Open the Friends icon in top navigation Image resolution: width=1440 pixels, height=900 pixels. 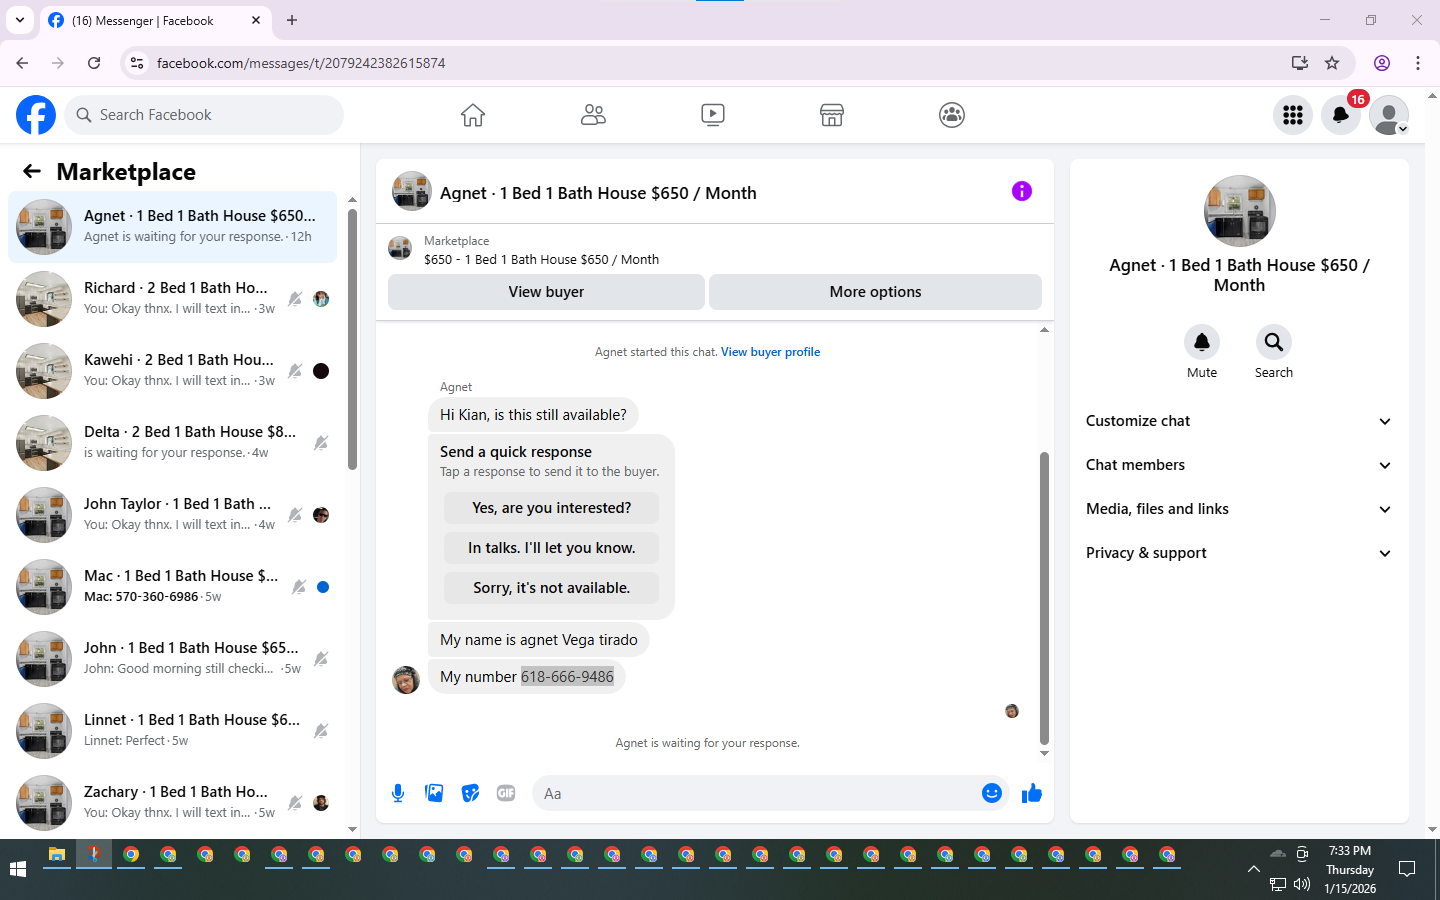593,115
